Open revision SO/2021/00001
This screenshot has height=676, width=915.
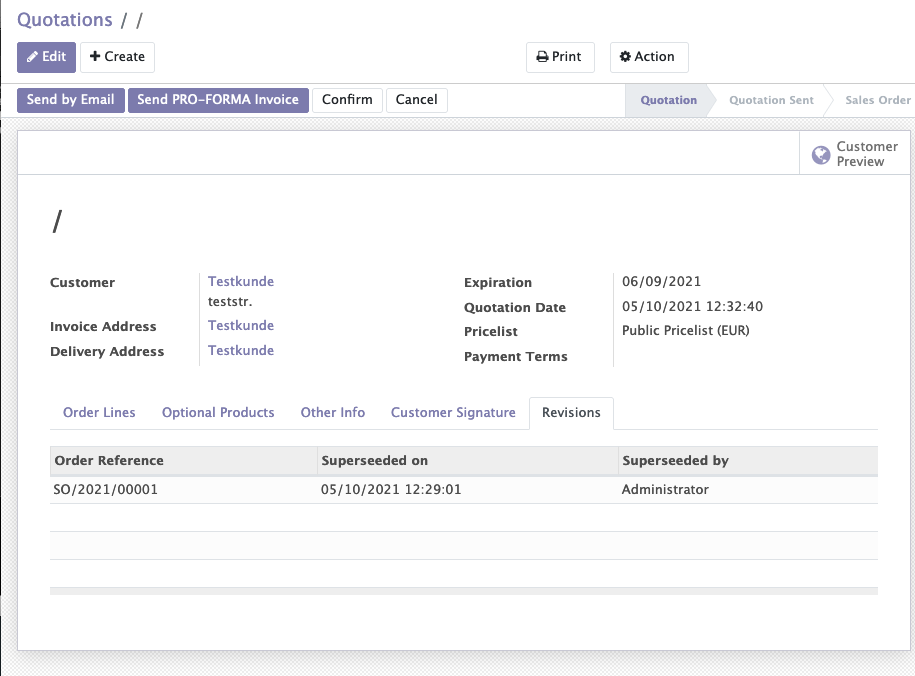106,489
